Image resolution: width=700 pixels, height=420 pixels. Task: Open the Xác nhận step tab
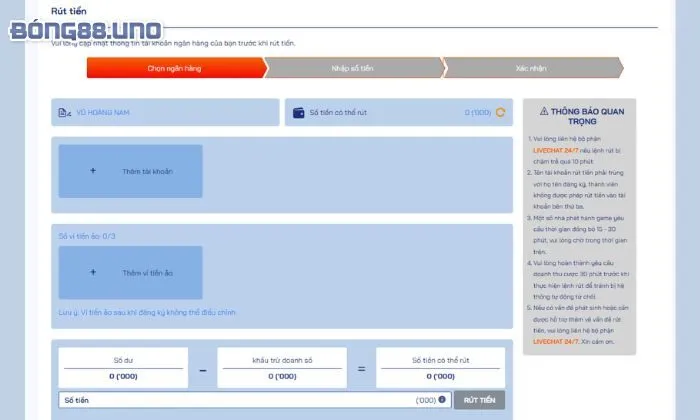click(x=530, y=68)
